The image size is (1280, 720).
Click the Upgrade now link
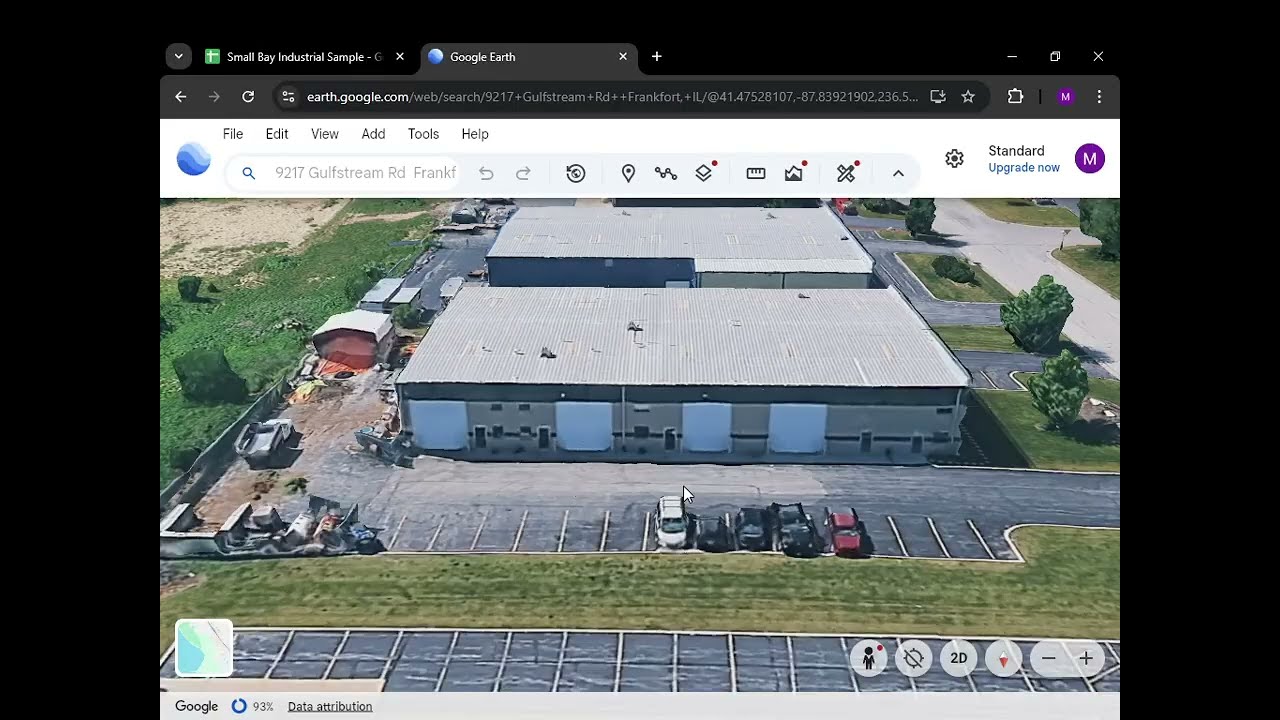tap(1024, 168)
